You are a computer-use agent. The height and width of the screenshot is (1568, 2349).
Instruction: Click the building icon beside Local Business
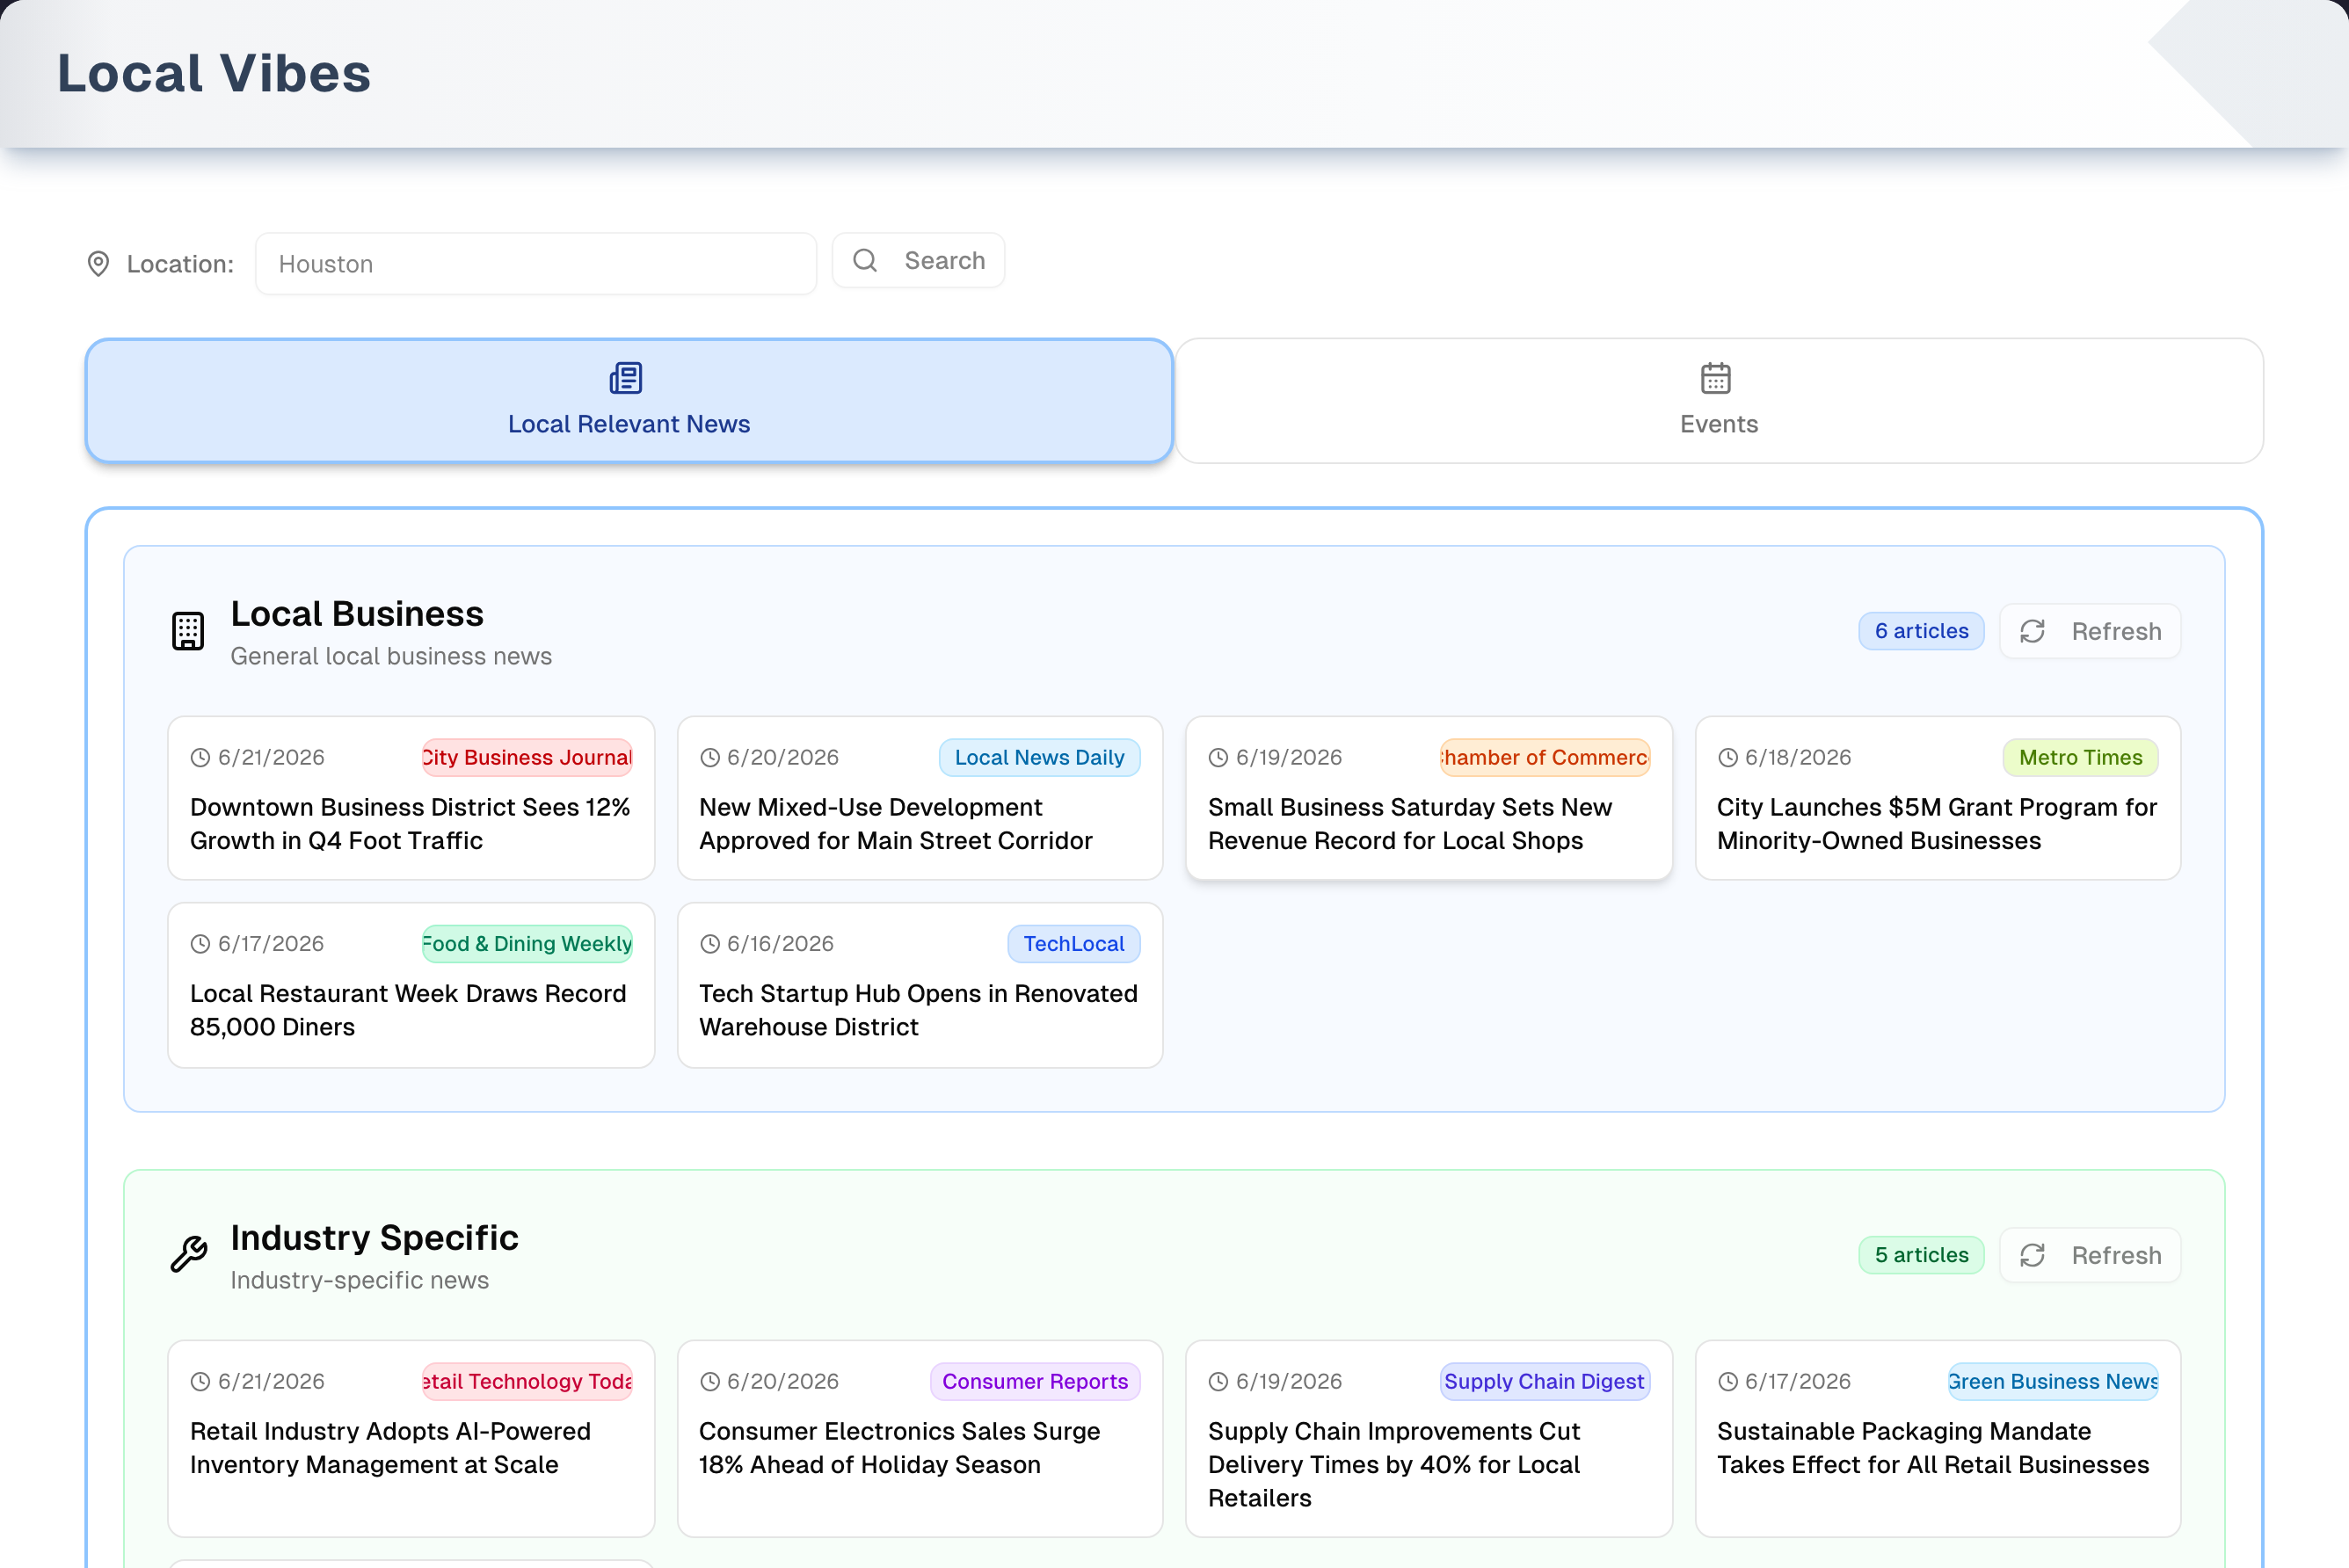(188, 631)
